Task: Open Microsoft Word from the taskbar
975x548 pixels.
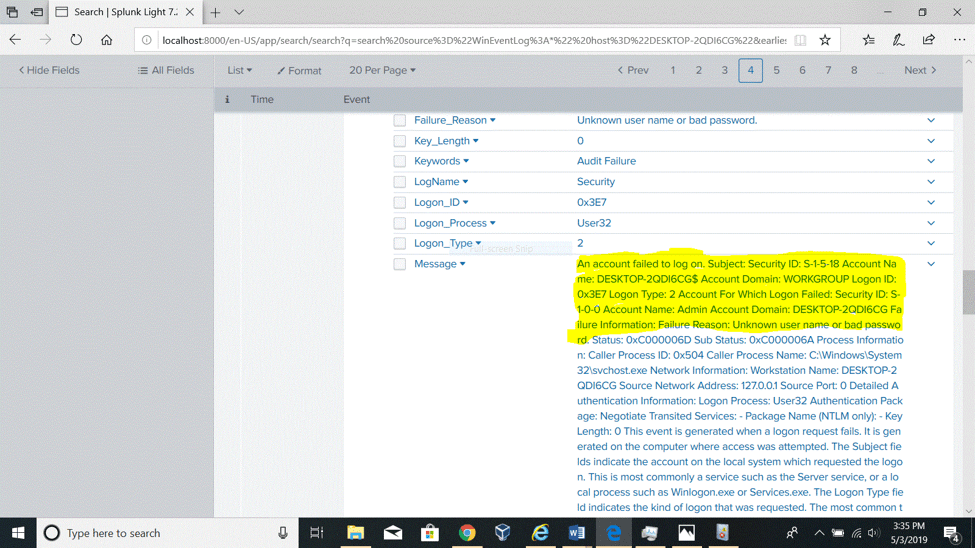Action: [576, 533]
